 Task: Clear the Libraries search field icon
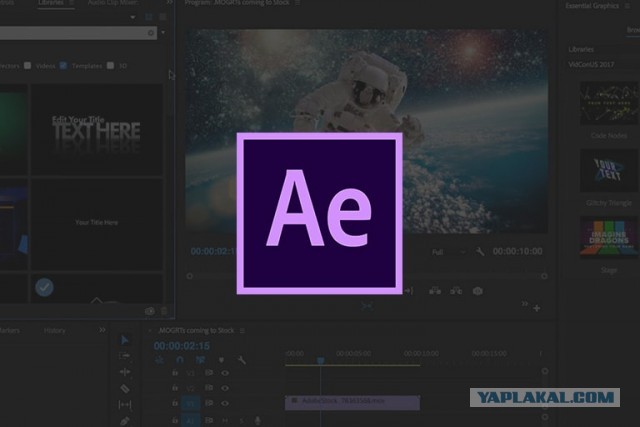click(151, 33)
